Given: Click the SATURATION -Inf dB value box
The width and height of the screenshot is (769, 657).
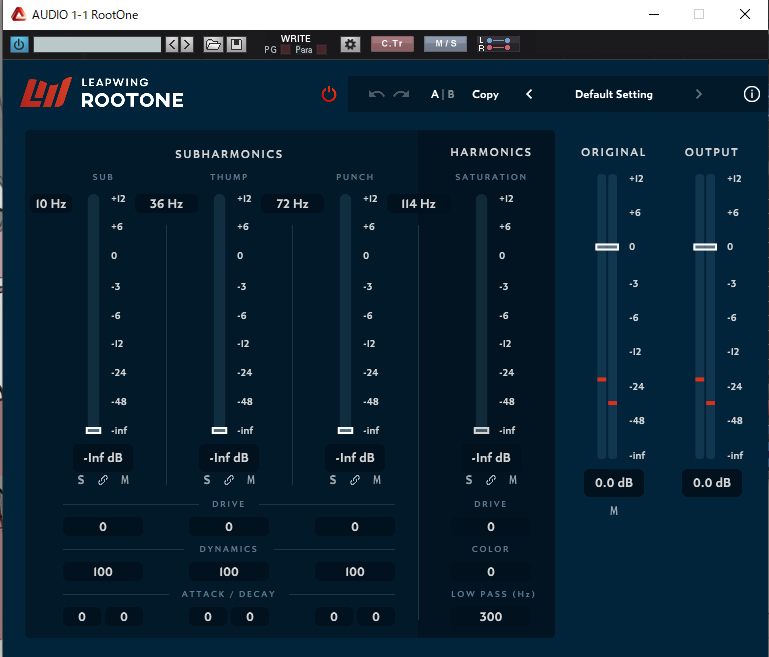Looking at the screenshot, I should click(491, 457).
